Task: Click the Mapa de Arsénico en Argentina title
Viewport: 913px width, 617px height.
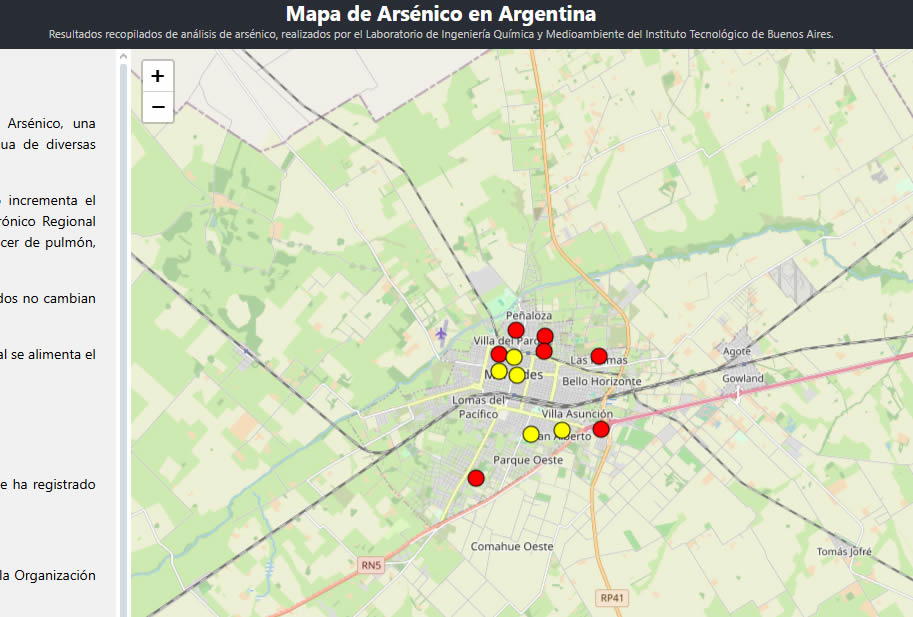Action: (441, 14)
